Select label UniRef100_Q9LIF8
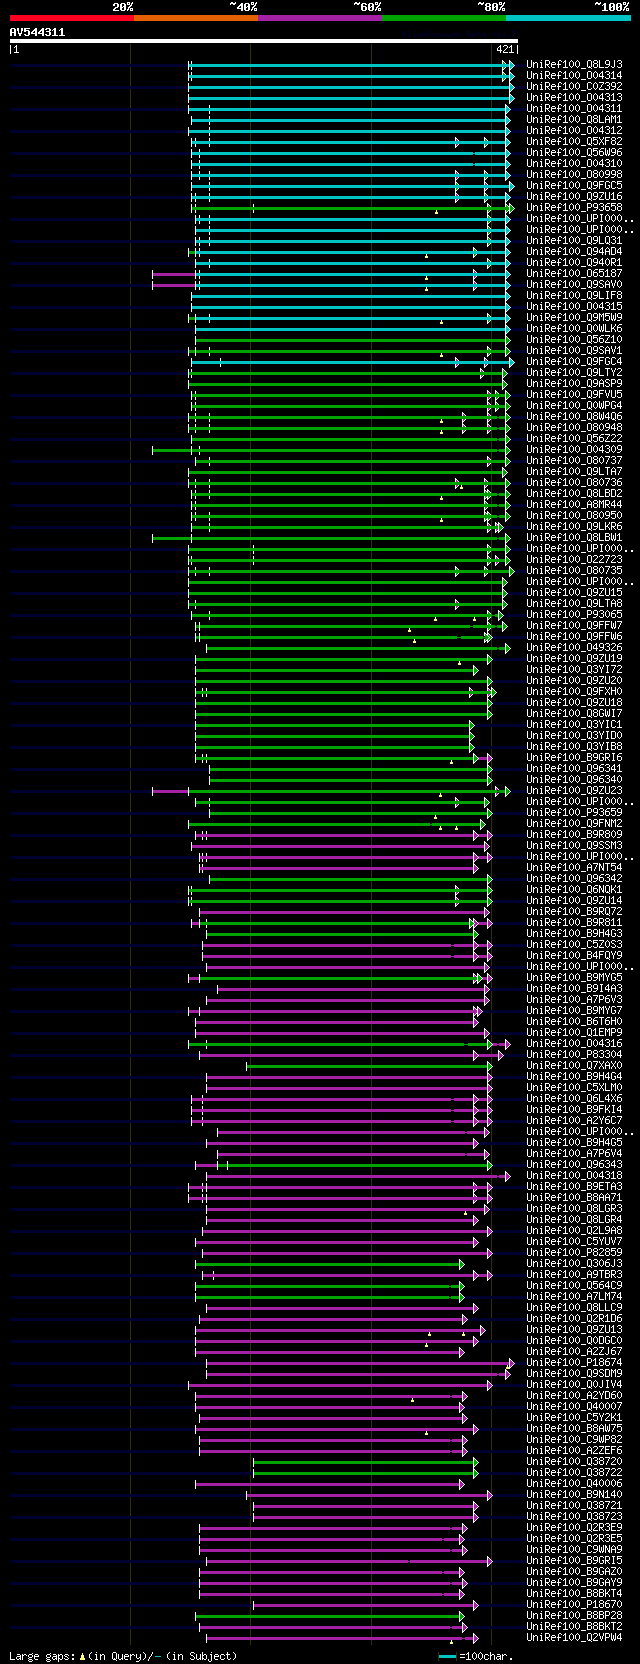 tap(574, 295)
